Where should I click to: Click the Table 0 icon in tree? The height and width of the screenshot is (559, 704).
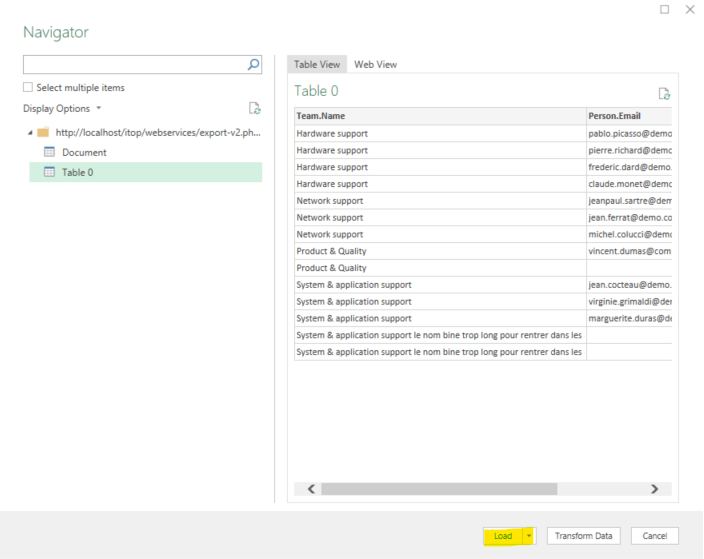point(49,172)
